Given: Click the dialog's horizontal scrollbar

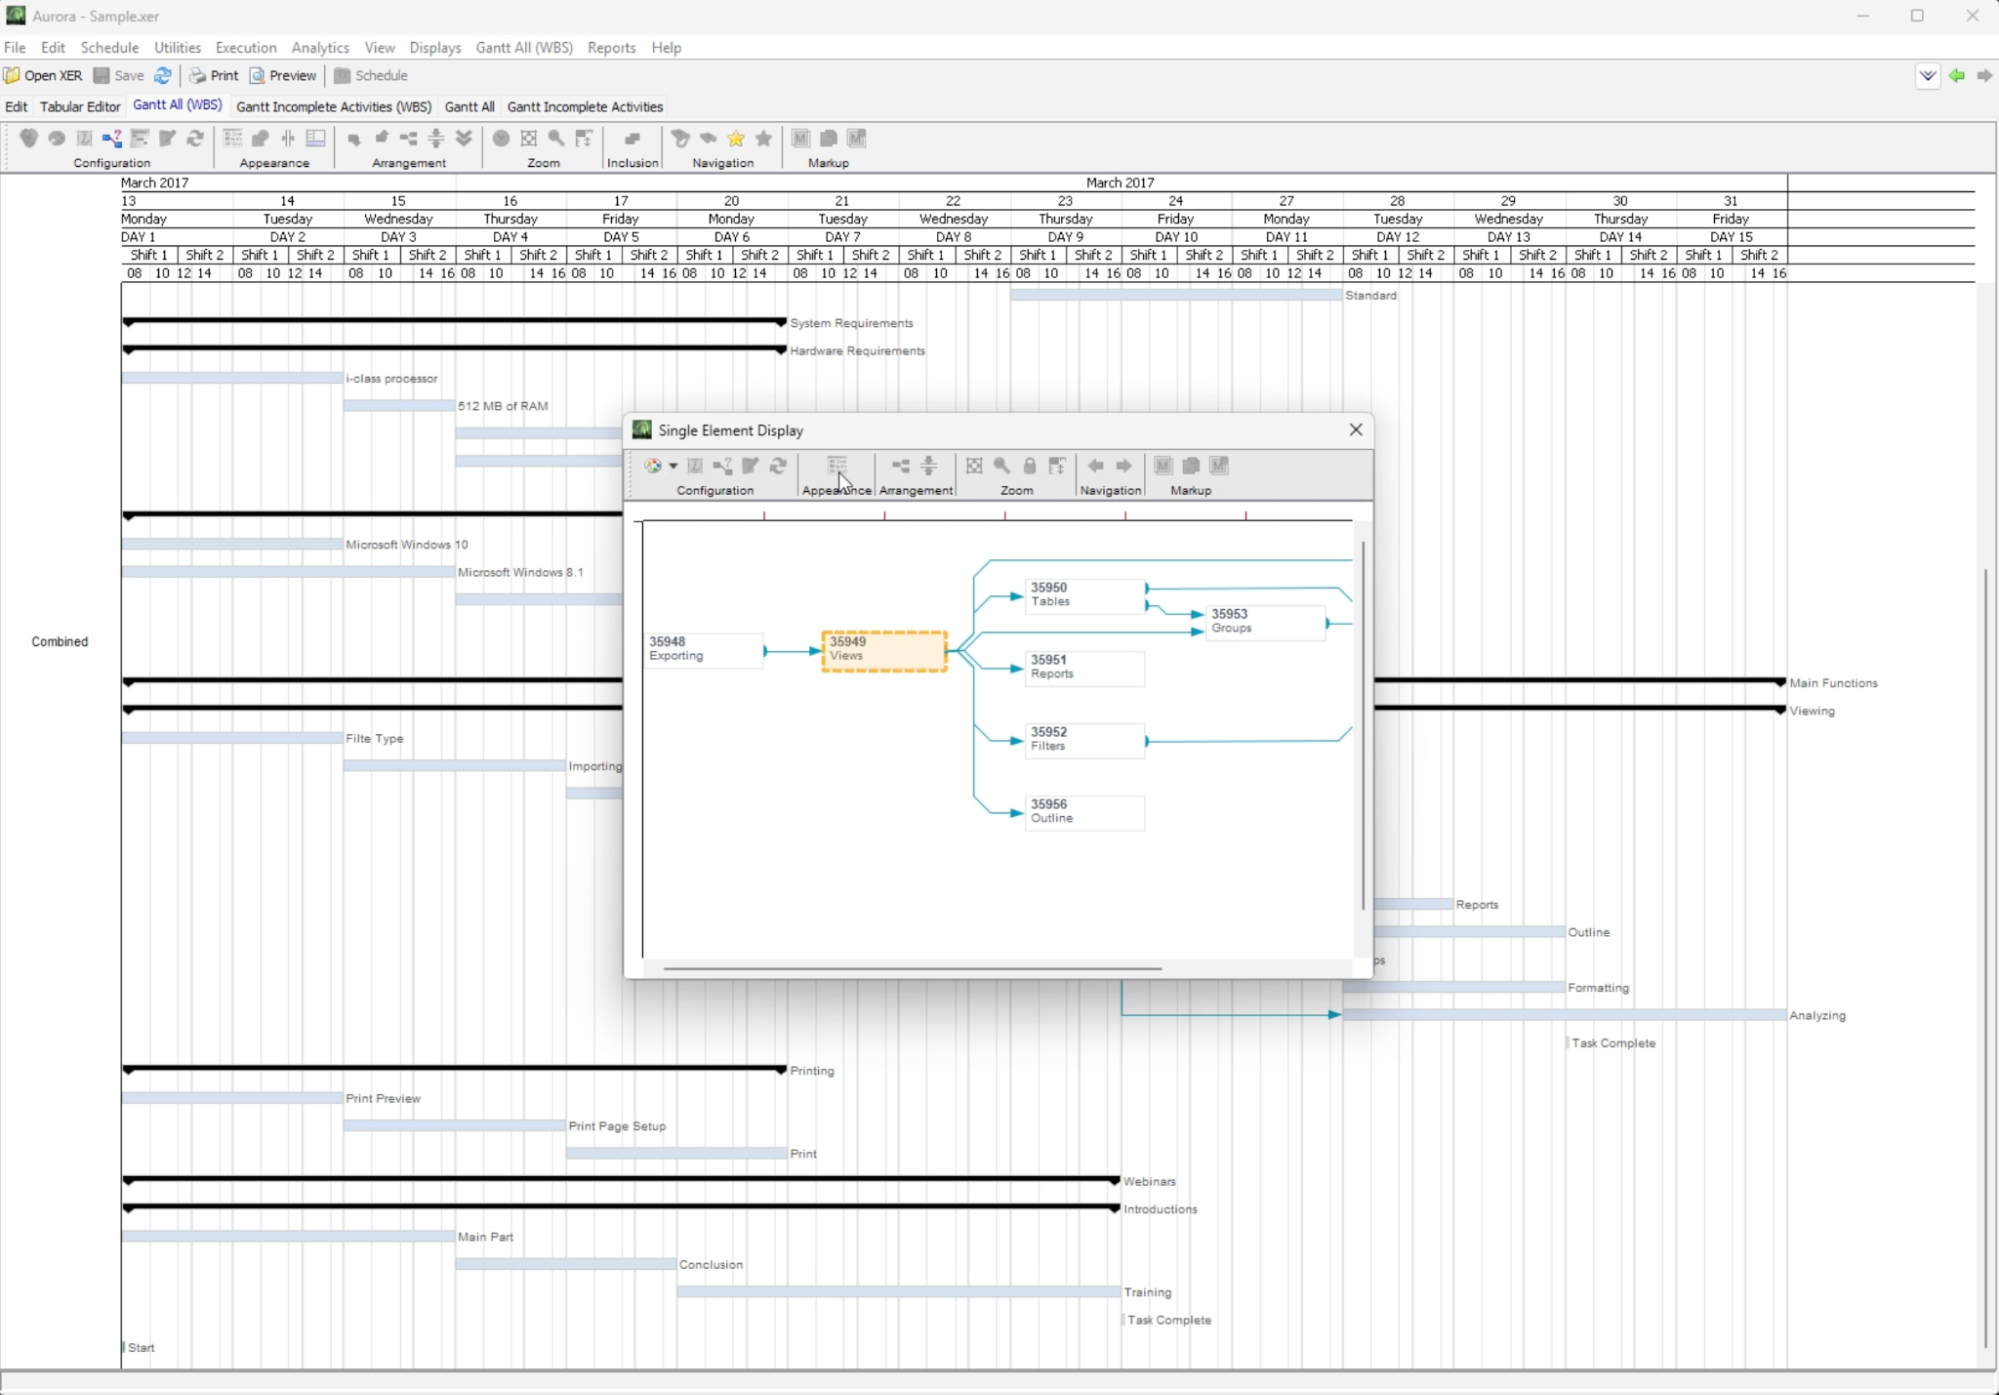Looking at the screenshot, I should pos(911,968).
